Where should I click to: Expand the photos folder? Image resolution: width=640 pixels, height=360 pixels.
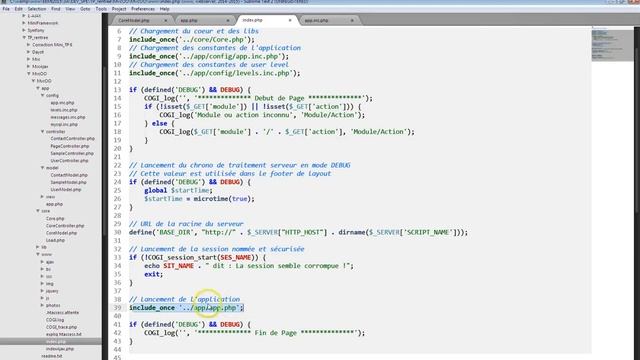42,305
